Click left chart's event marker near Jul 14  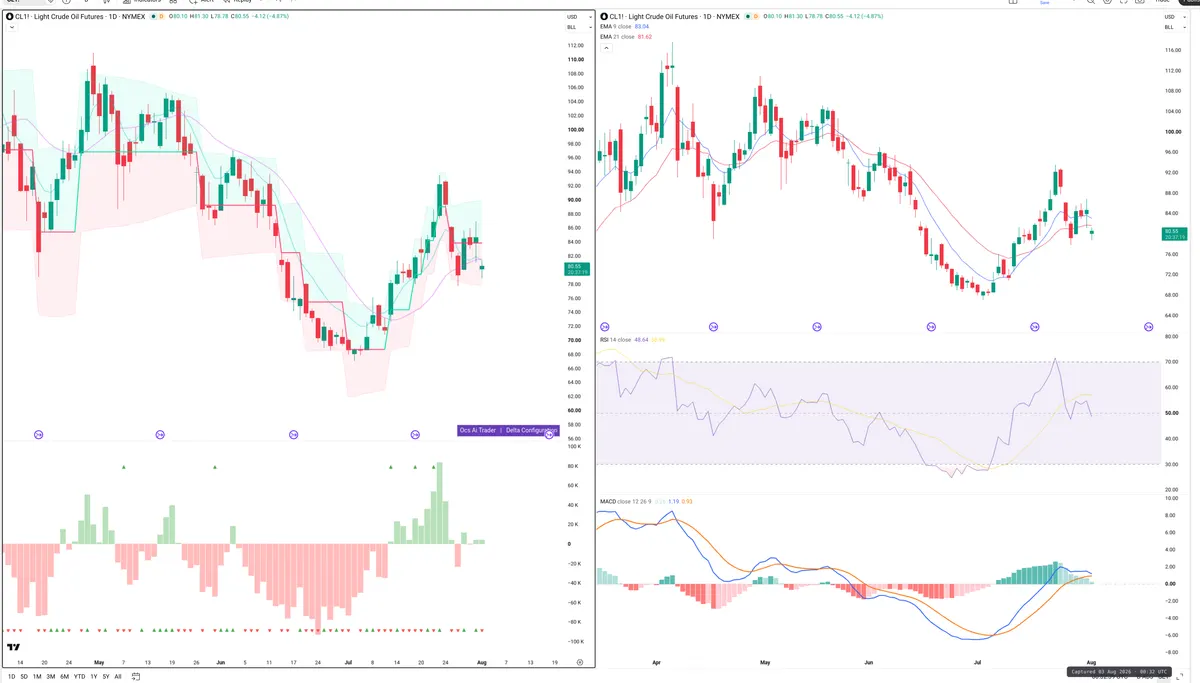click(x=415, y=434)
